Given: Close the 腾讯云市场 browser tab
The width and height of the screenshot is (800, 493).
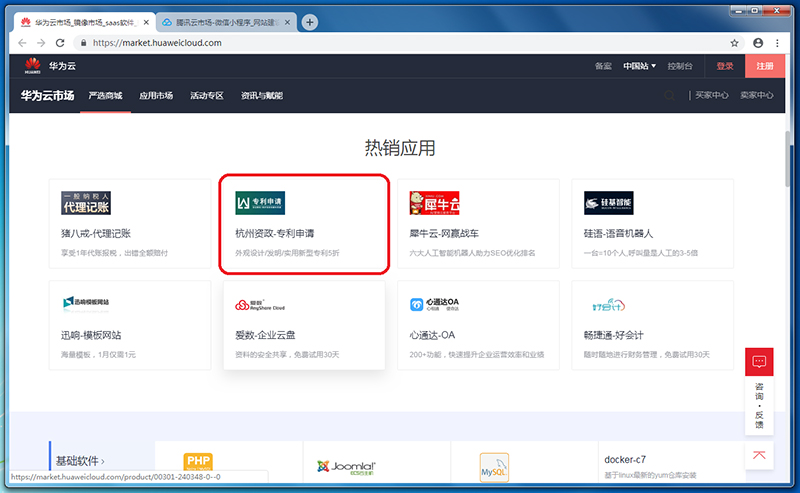Looking at the screenshot, I should click(287, 22).
